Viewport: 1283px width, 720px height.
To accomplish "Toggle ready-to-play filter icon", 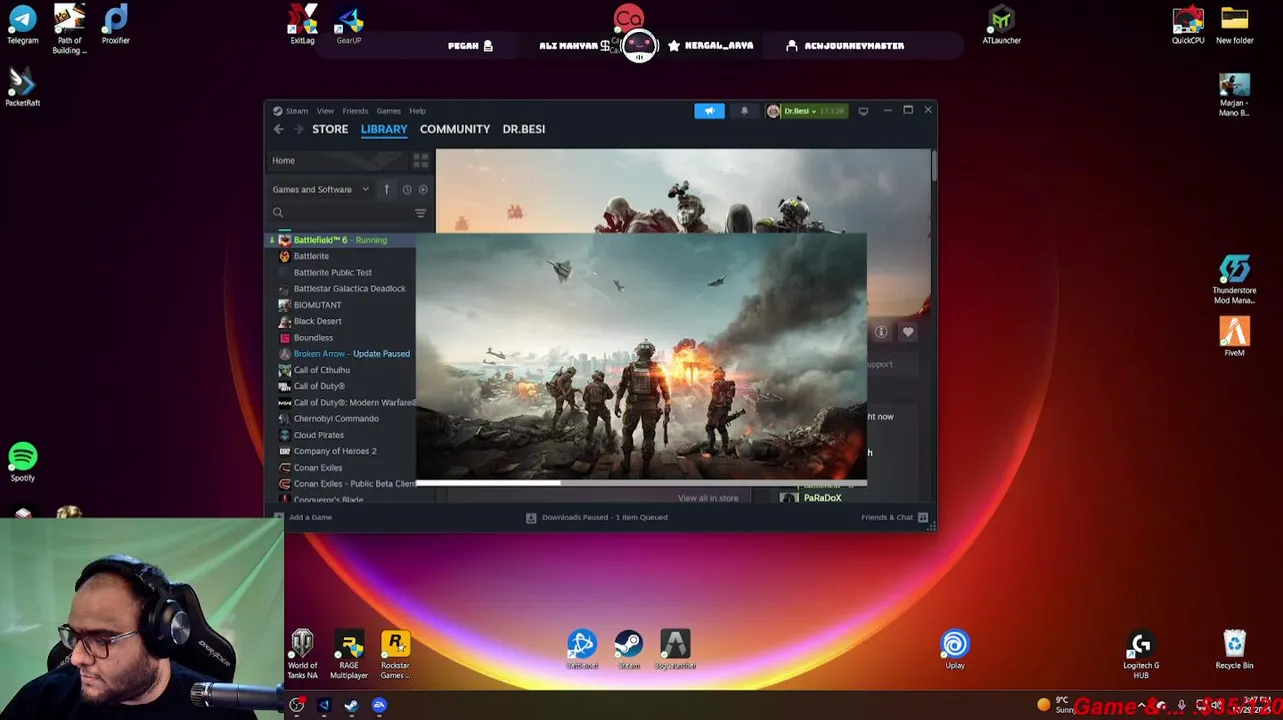I will tap(423, 189).
